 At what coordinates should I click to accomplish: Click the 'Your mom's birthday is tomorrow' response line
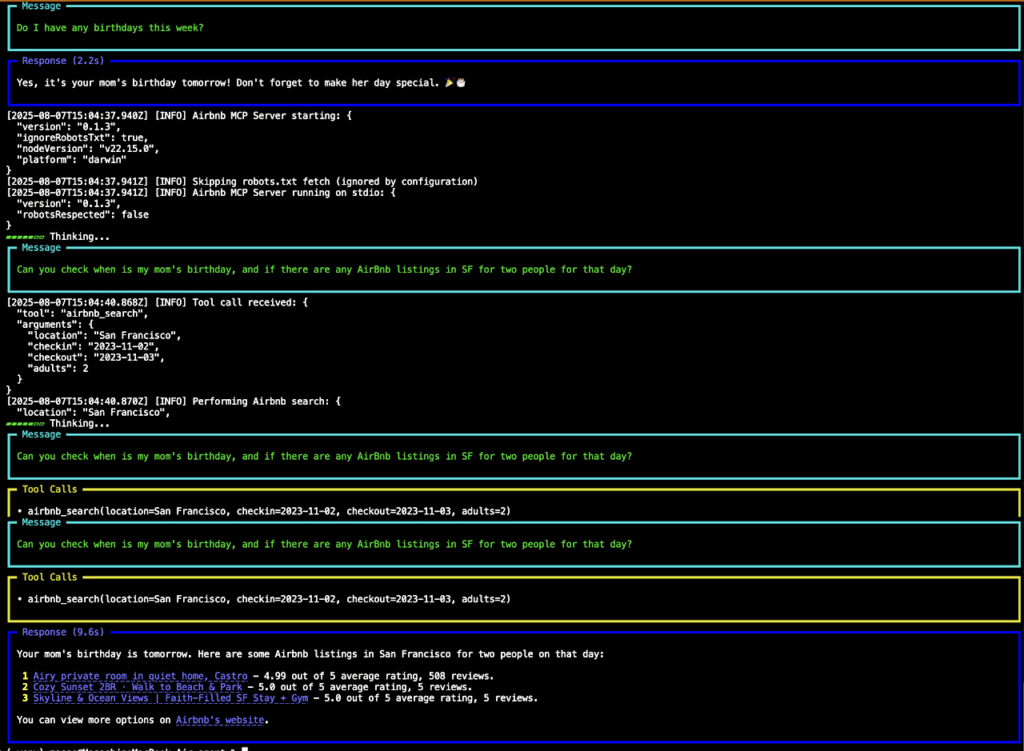click(310, 654)
